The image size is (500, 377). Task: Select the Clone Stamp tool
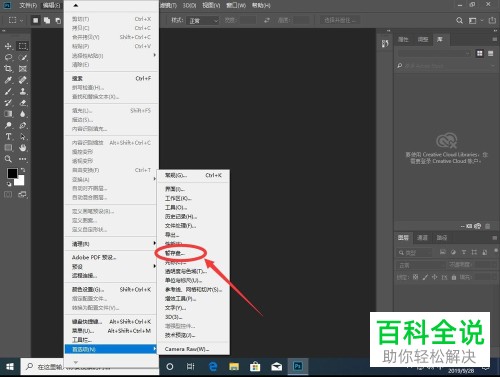tap(23, 91)
